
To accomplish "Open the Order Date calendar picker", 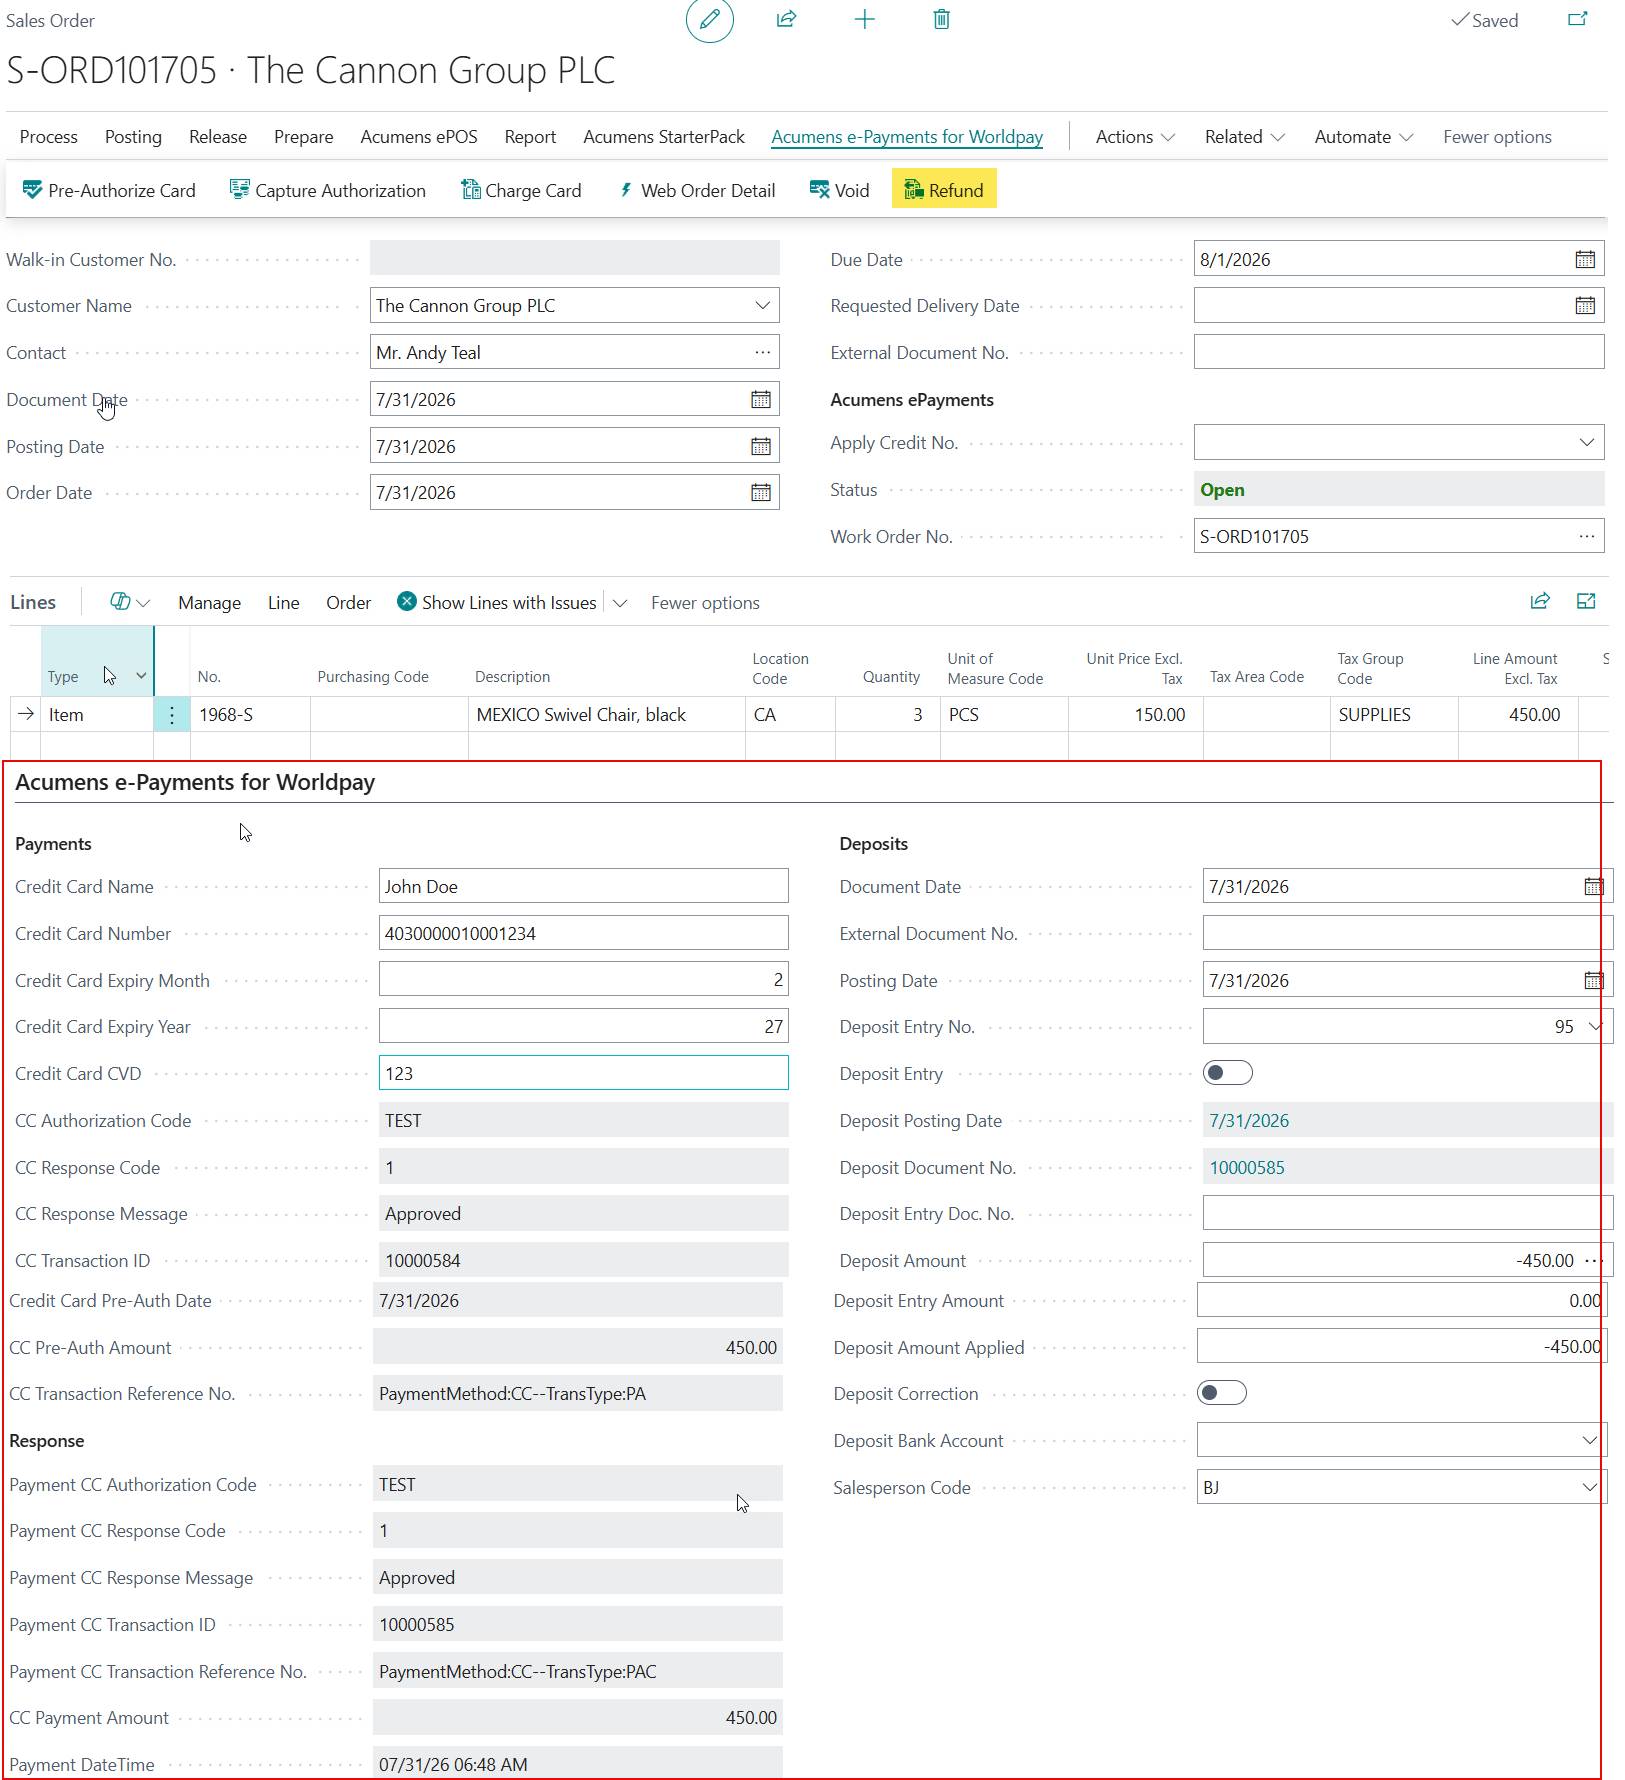I will [x=761, y=492].
